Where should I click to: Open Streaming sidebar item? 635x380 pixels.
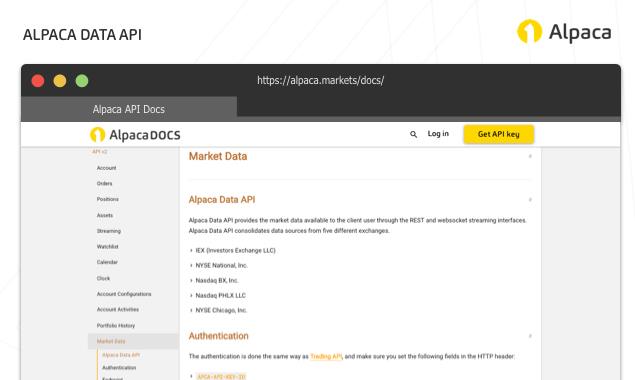click(109, 231)
